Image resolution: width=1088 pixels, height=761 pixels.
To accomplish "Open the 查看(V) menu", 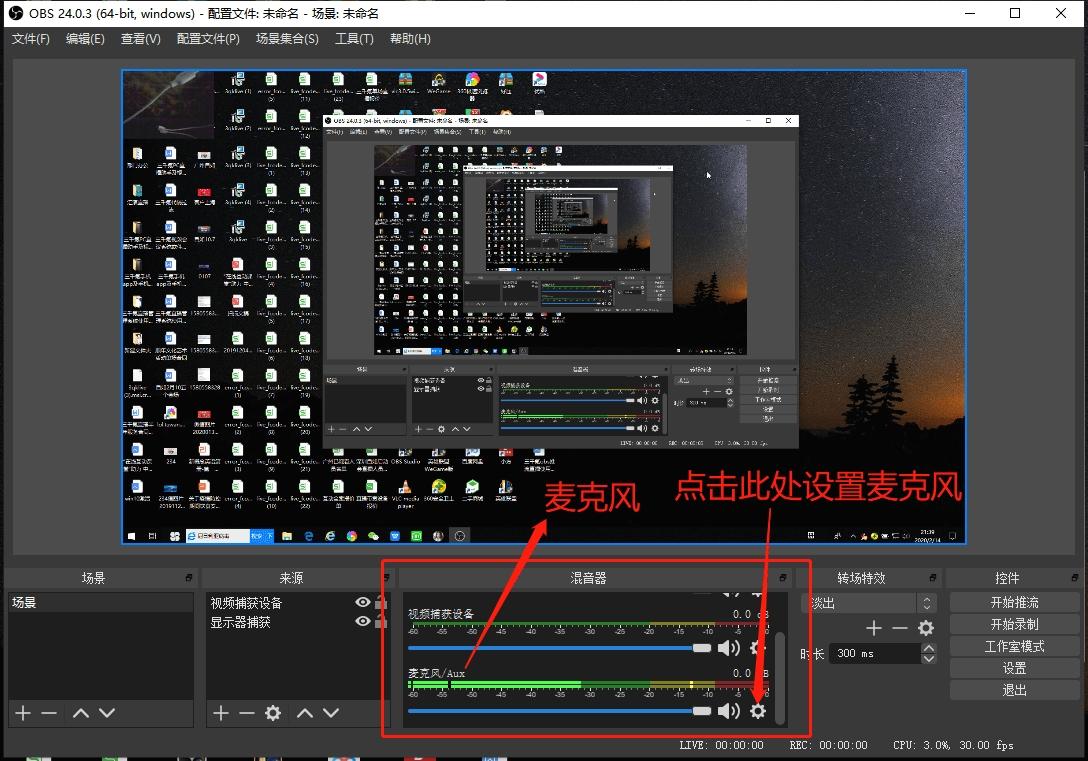I will click(141, 39).
